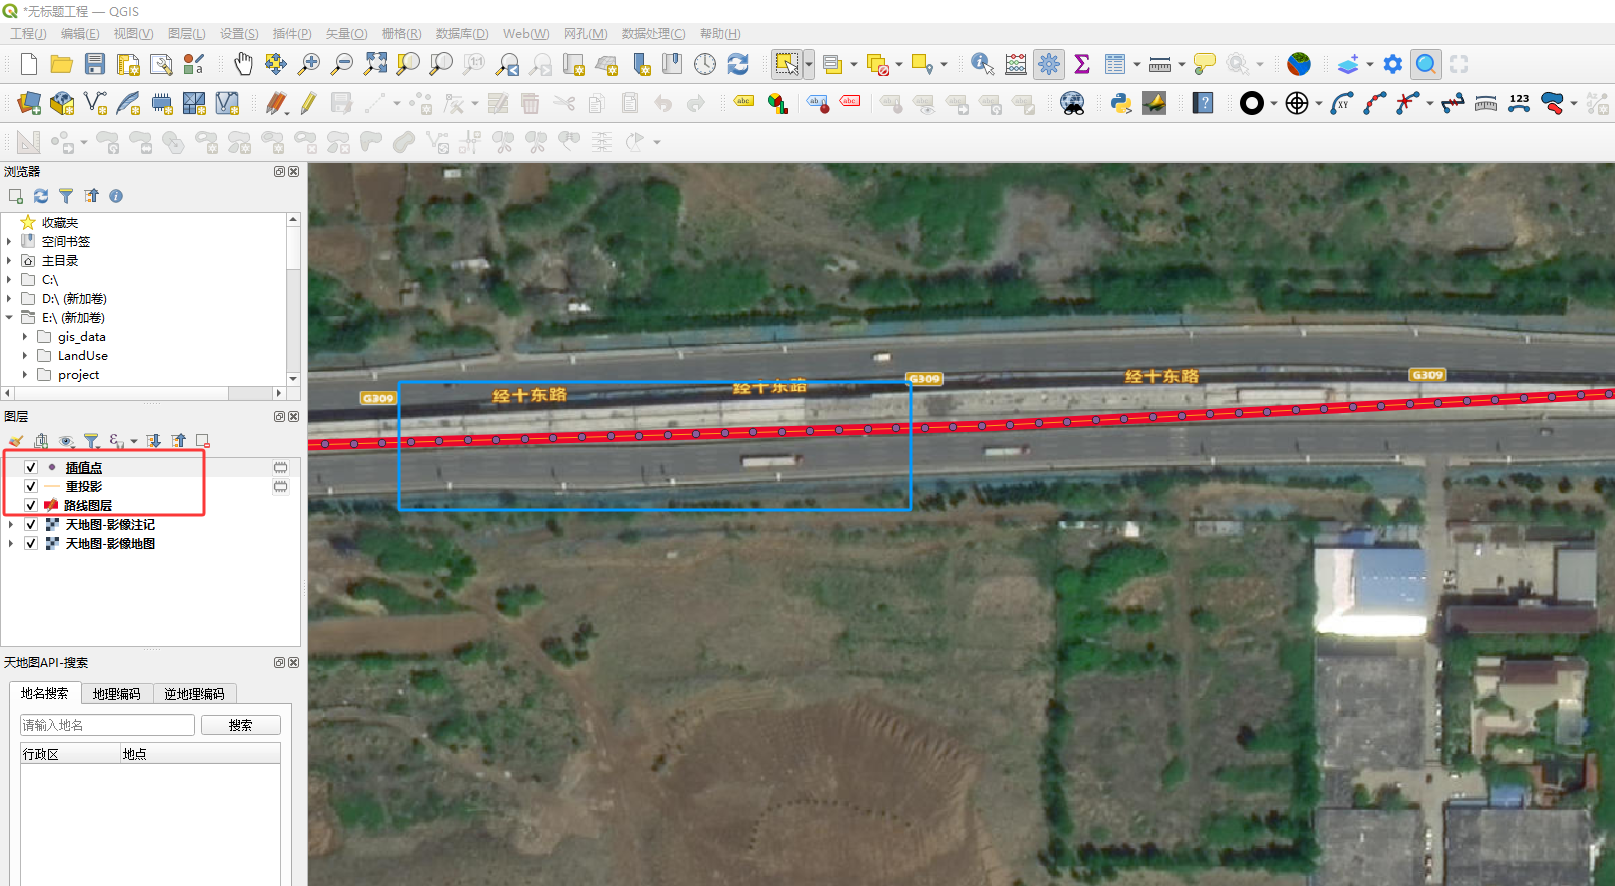Open the 视图(V) menu
This screenshot has height=886, width=1615.
click(133, 33)
